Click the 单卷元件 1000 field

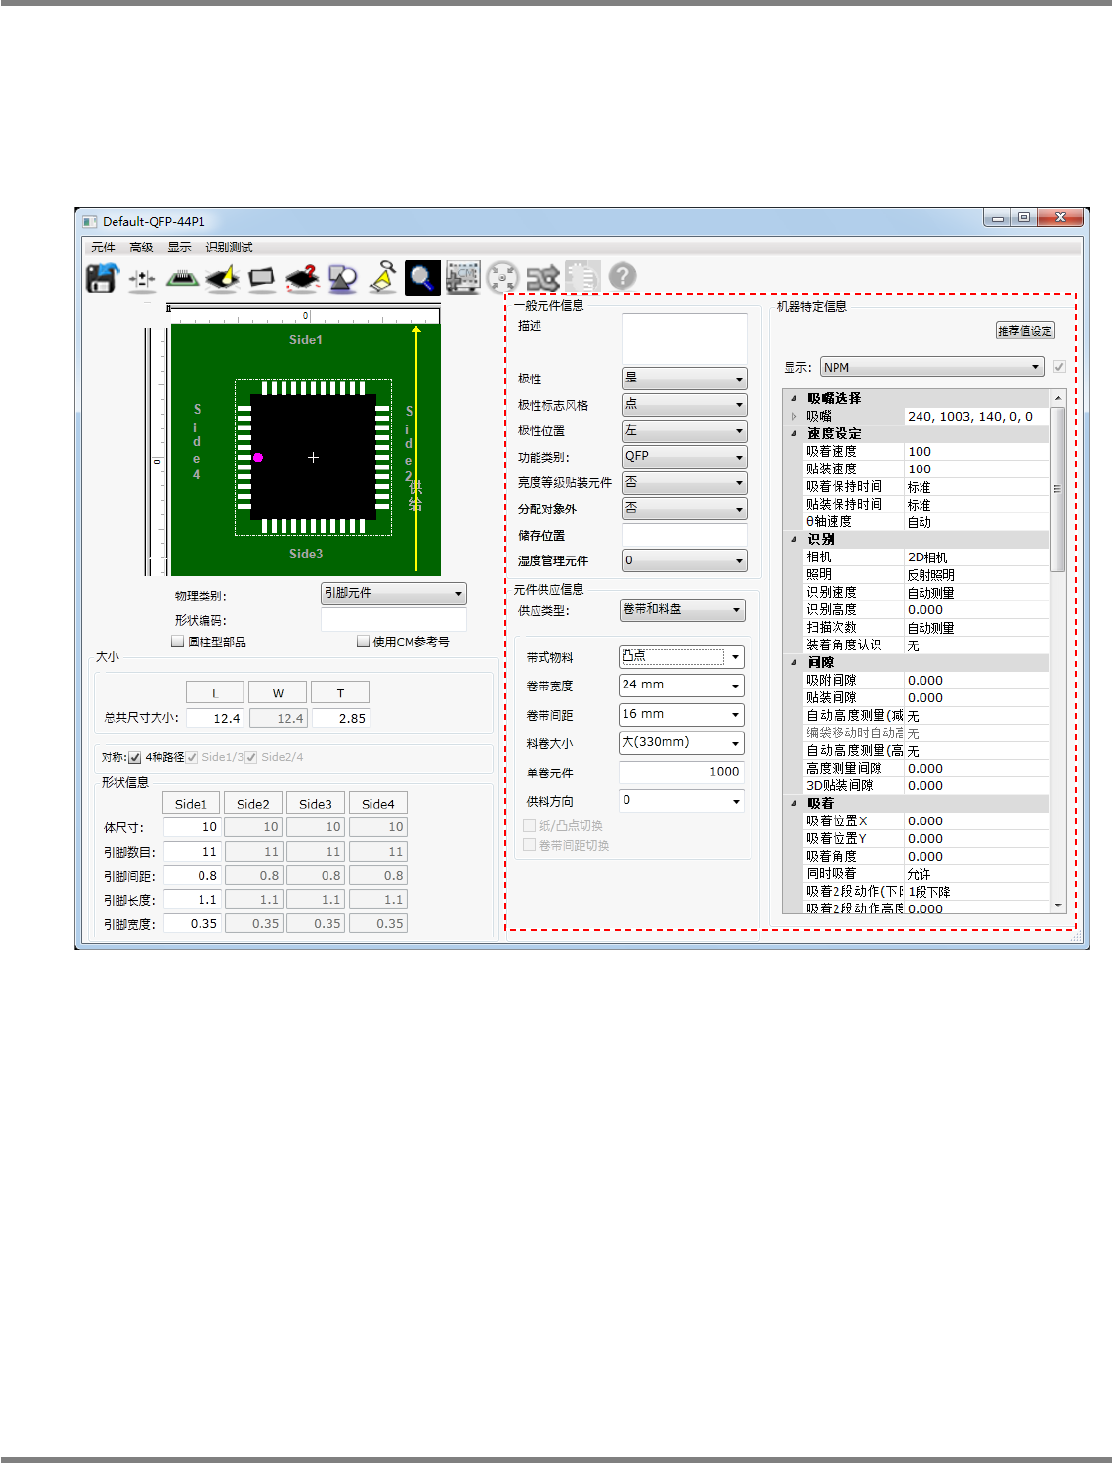pyautogui.click(x=682, y=772)
